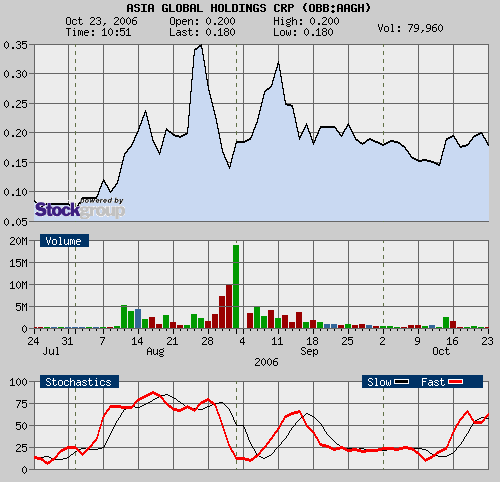Image resolution: width=500 pixels, height=482 pixels.
Task: Click the Aug month label on date axis
Action: point(155,351)
